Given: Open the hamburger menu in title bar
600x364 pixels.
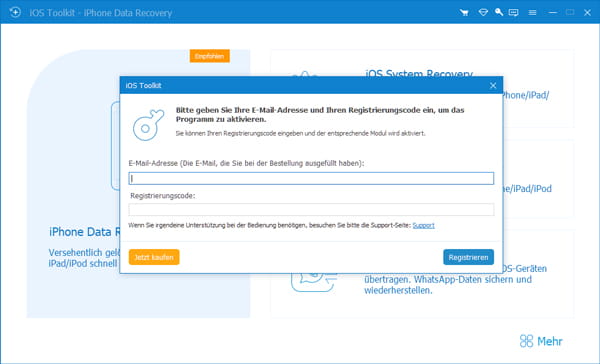Looking at the screenshot, I should (x=532, y=13).
